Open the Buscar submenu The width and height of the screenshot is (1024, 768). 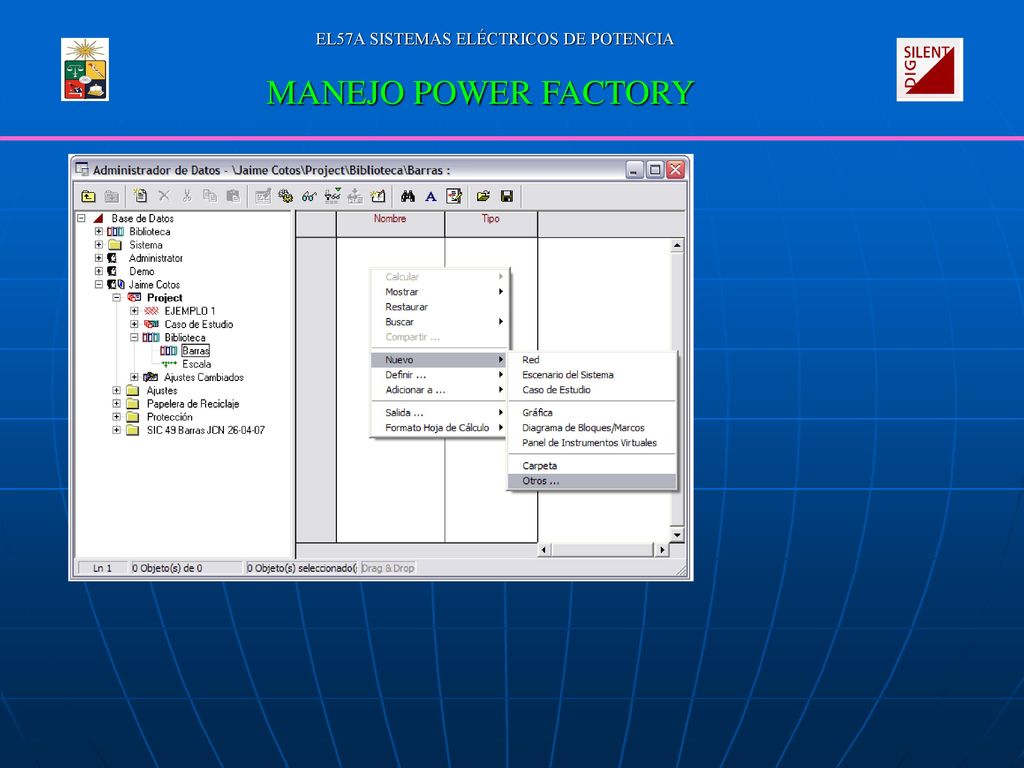(438, 322)
